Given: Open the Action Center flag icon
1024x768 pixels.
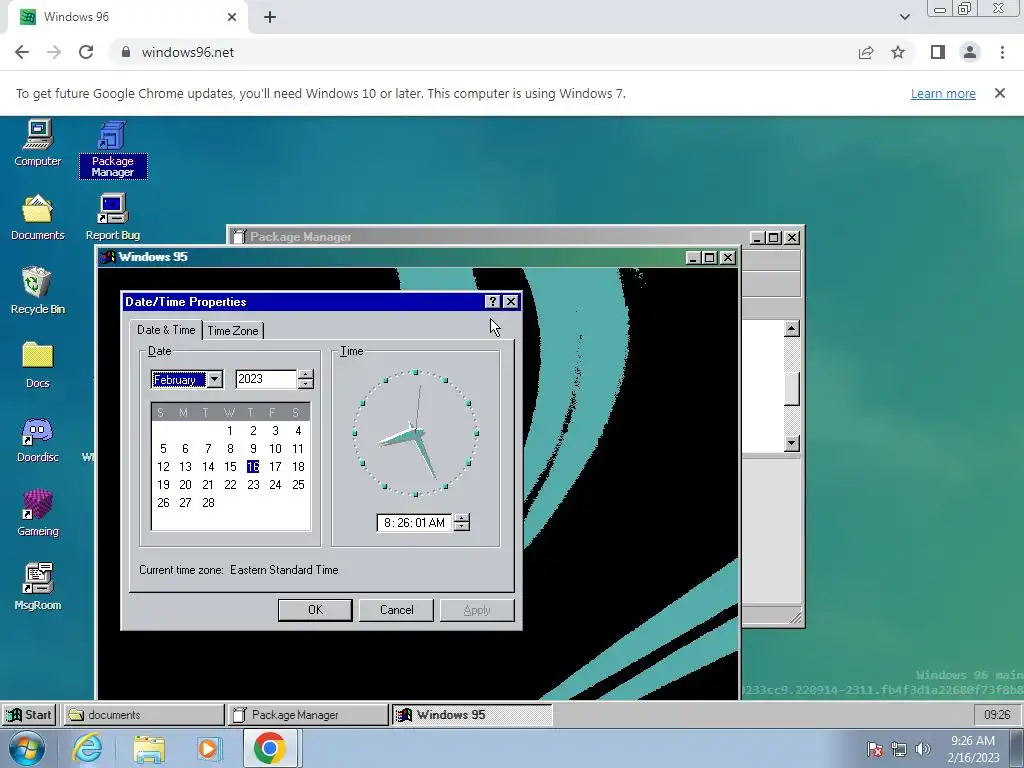Looking at the screenshot, I should pos(875,749).
